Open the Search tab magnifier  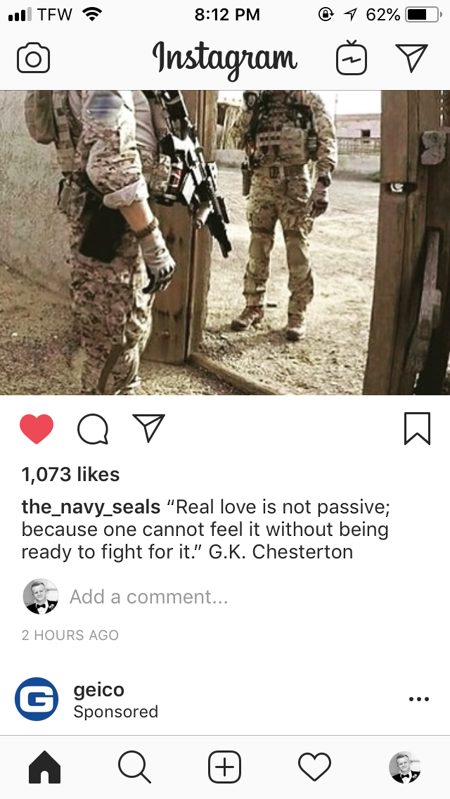(135, 767)
